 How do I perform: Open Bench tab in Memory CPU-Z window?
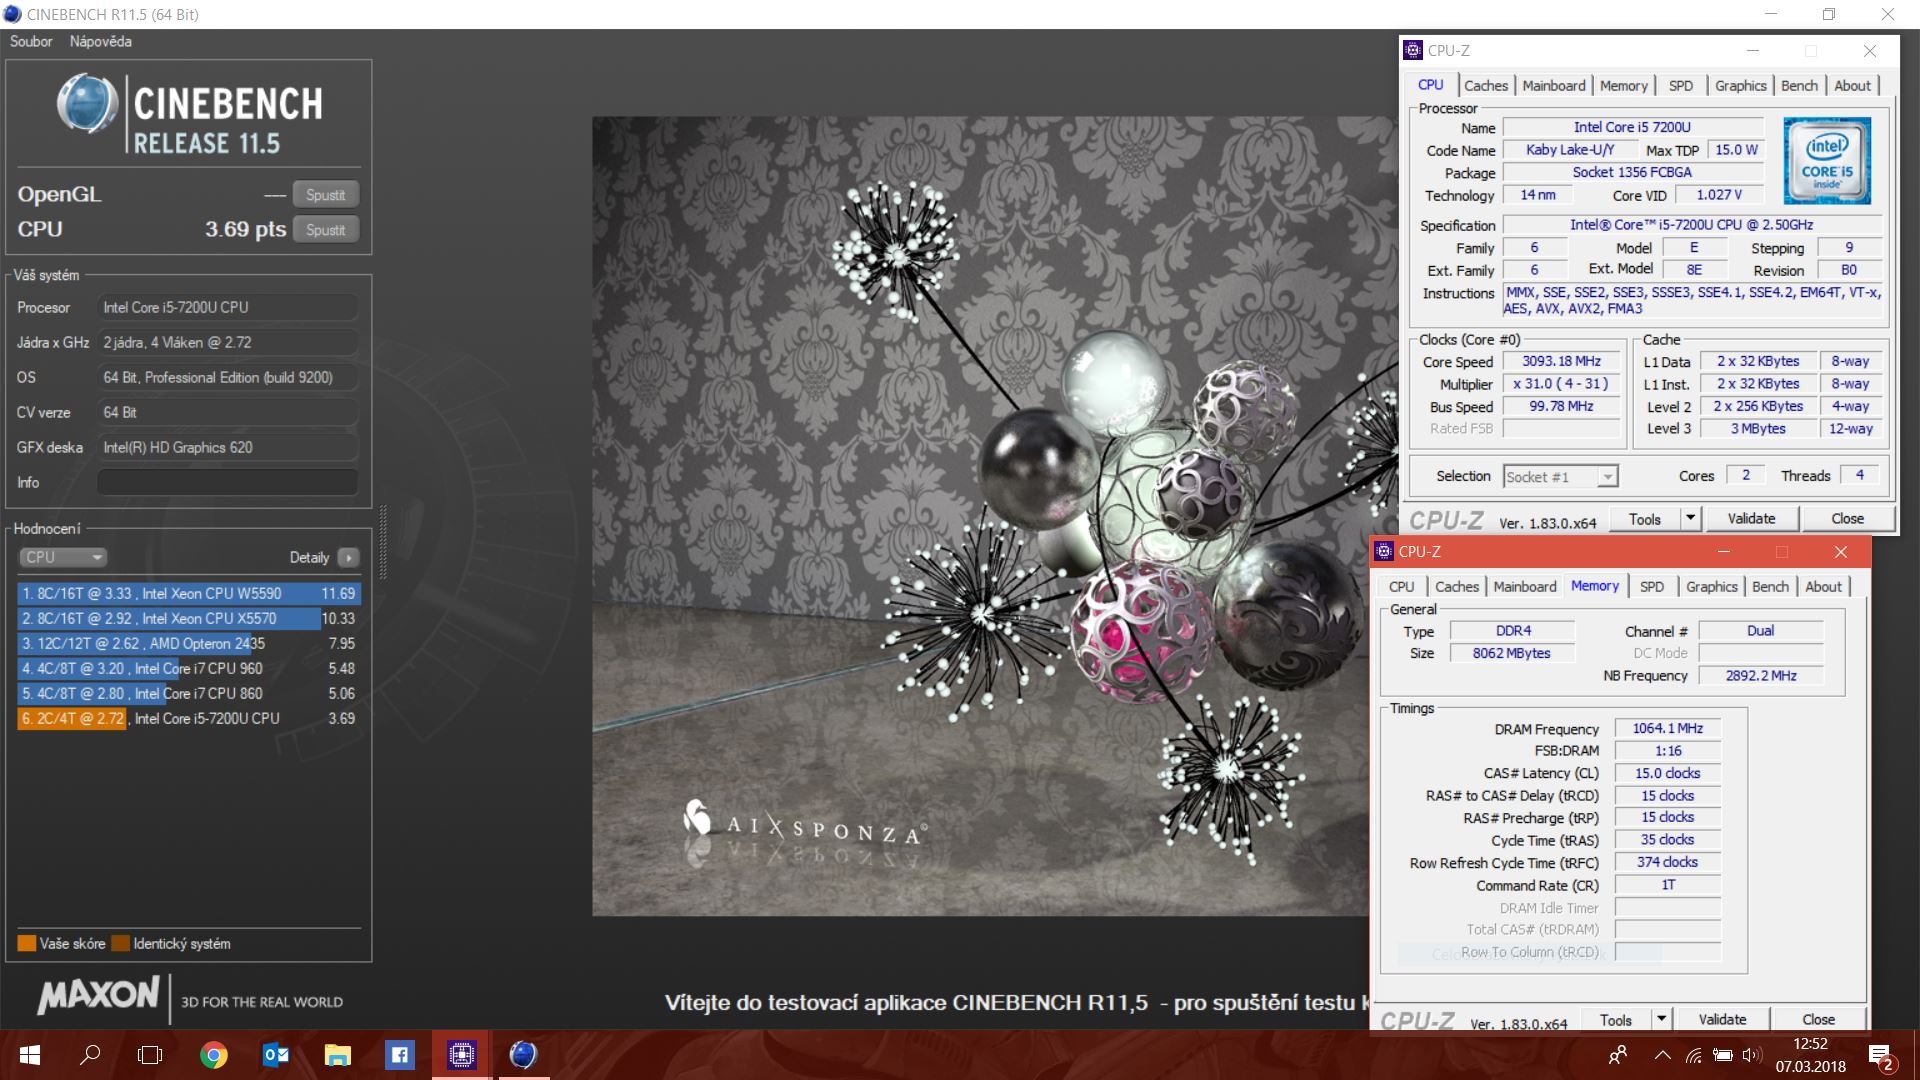(1770, 587)
